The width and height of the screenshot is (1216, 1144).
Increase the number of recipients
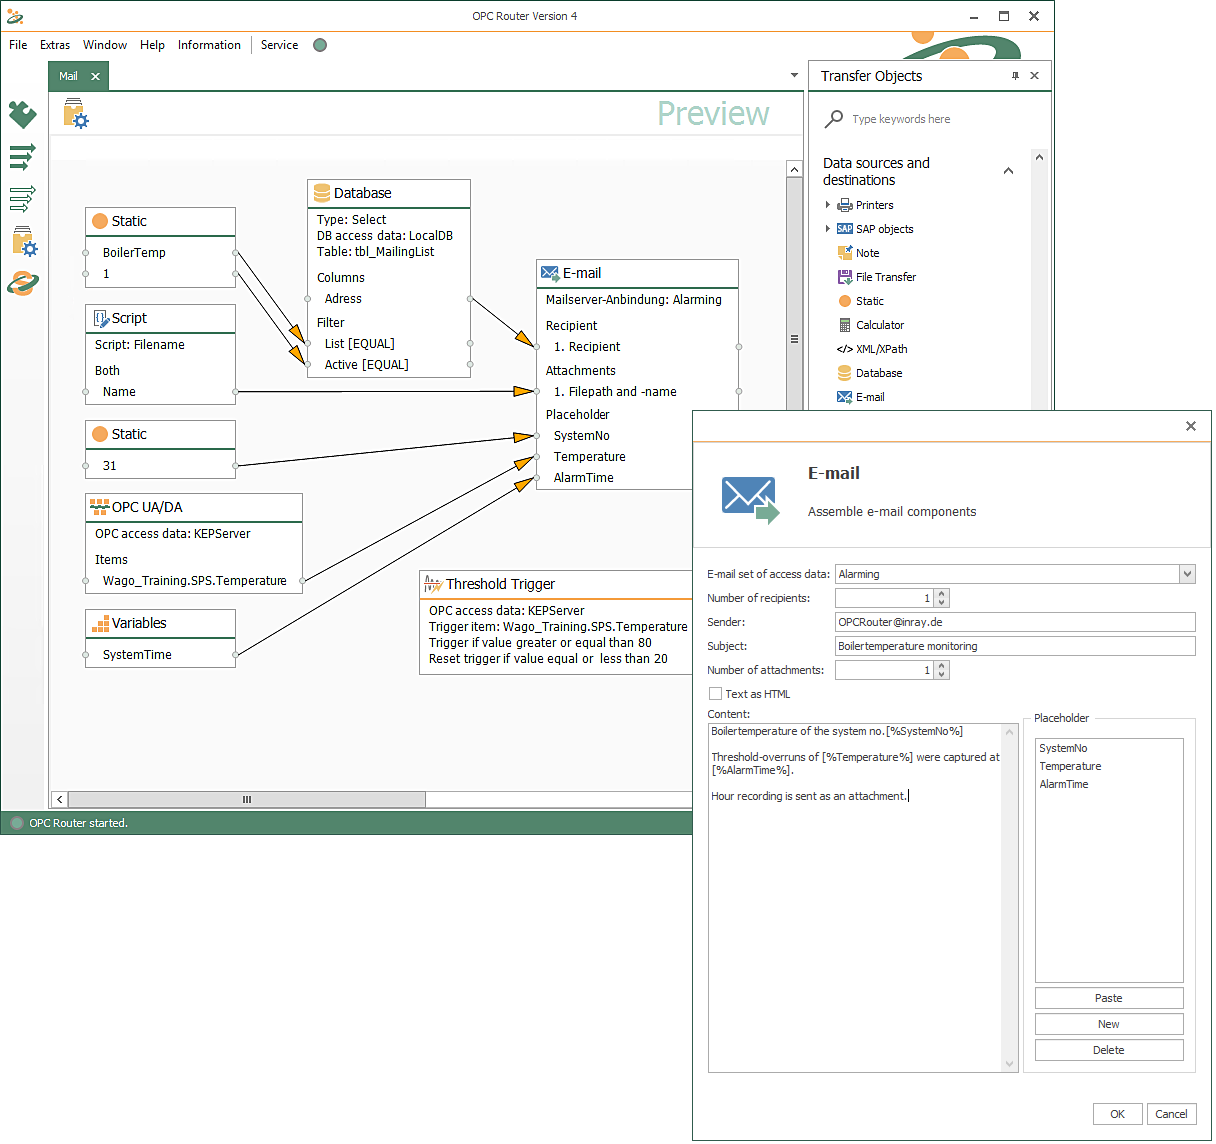click(x=942, y=594)
